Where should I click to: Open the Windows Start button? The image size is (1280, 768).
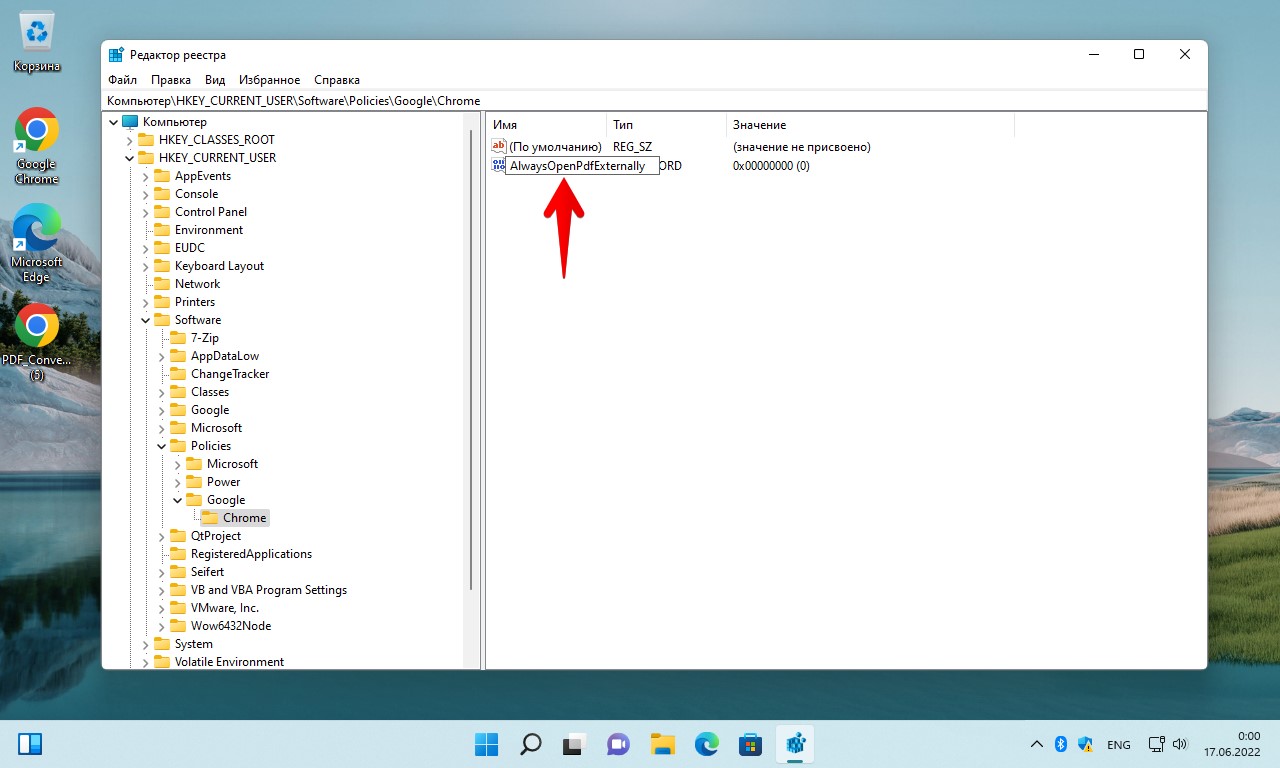[x=487, y=744]
